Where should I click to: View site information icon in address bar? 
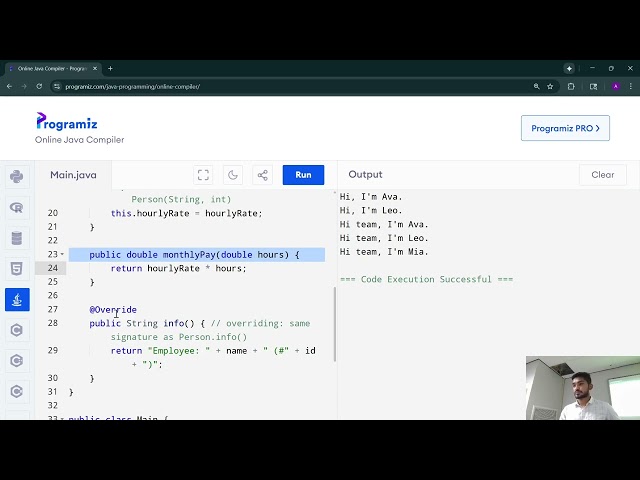point(57,87)
